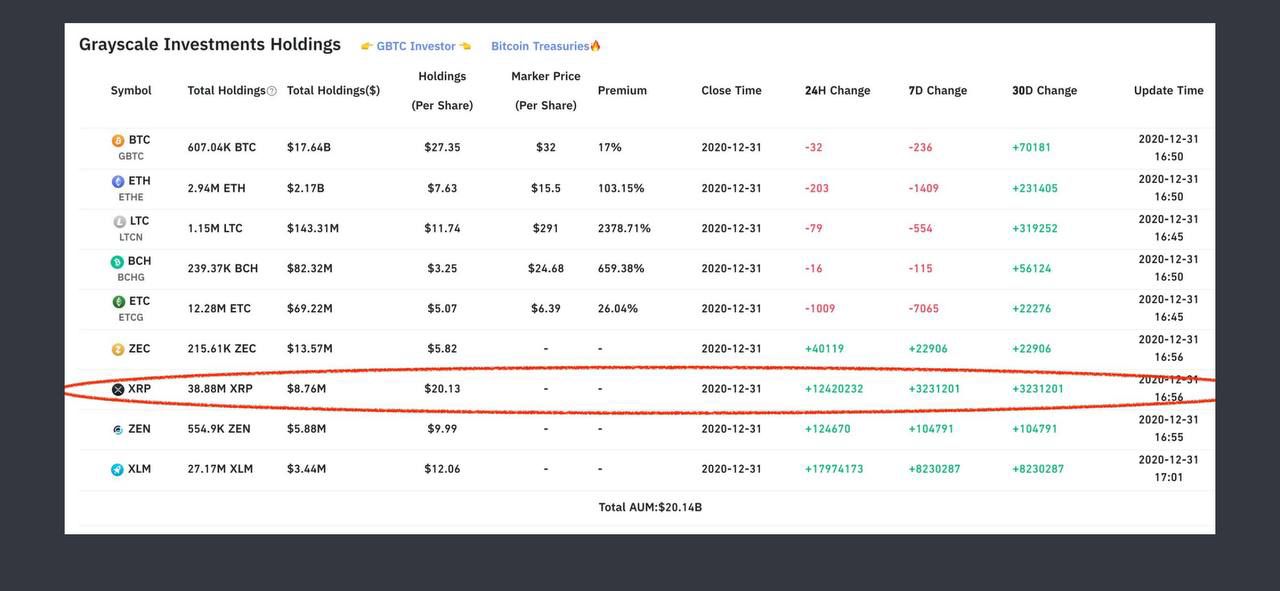Click the LTC coin icon
This screenshot has height=591, width=1280.
pos(120,222)
